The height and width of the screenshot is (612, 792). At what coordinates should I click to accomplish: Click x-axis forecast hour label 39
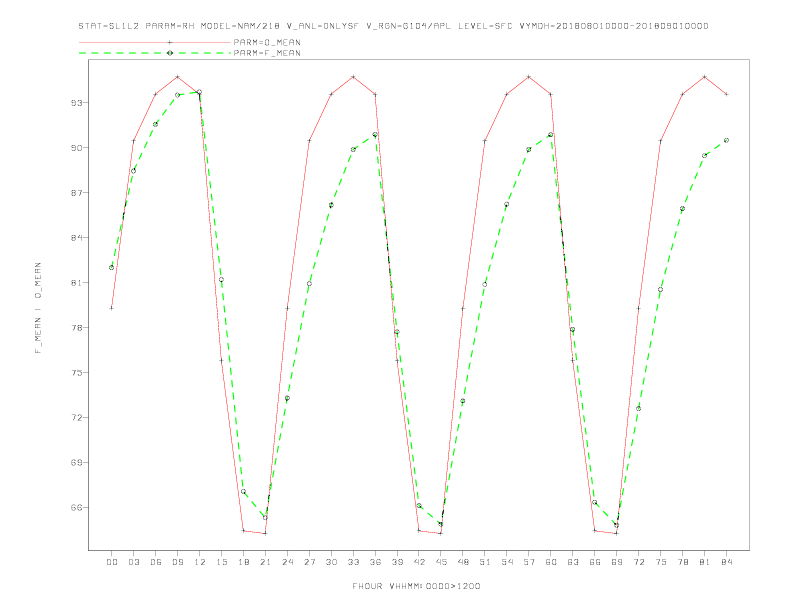[x=397, y=562]
